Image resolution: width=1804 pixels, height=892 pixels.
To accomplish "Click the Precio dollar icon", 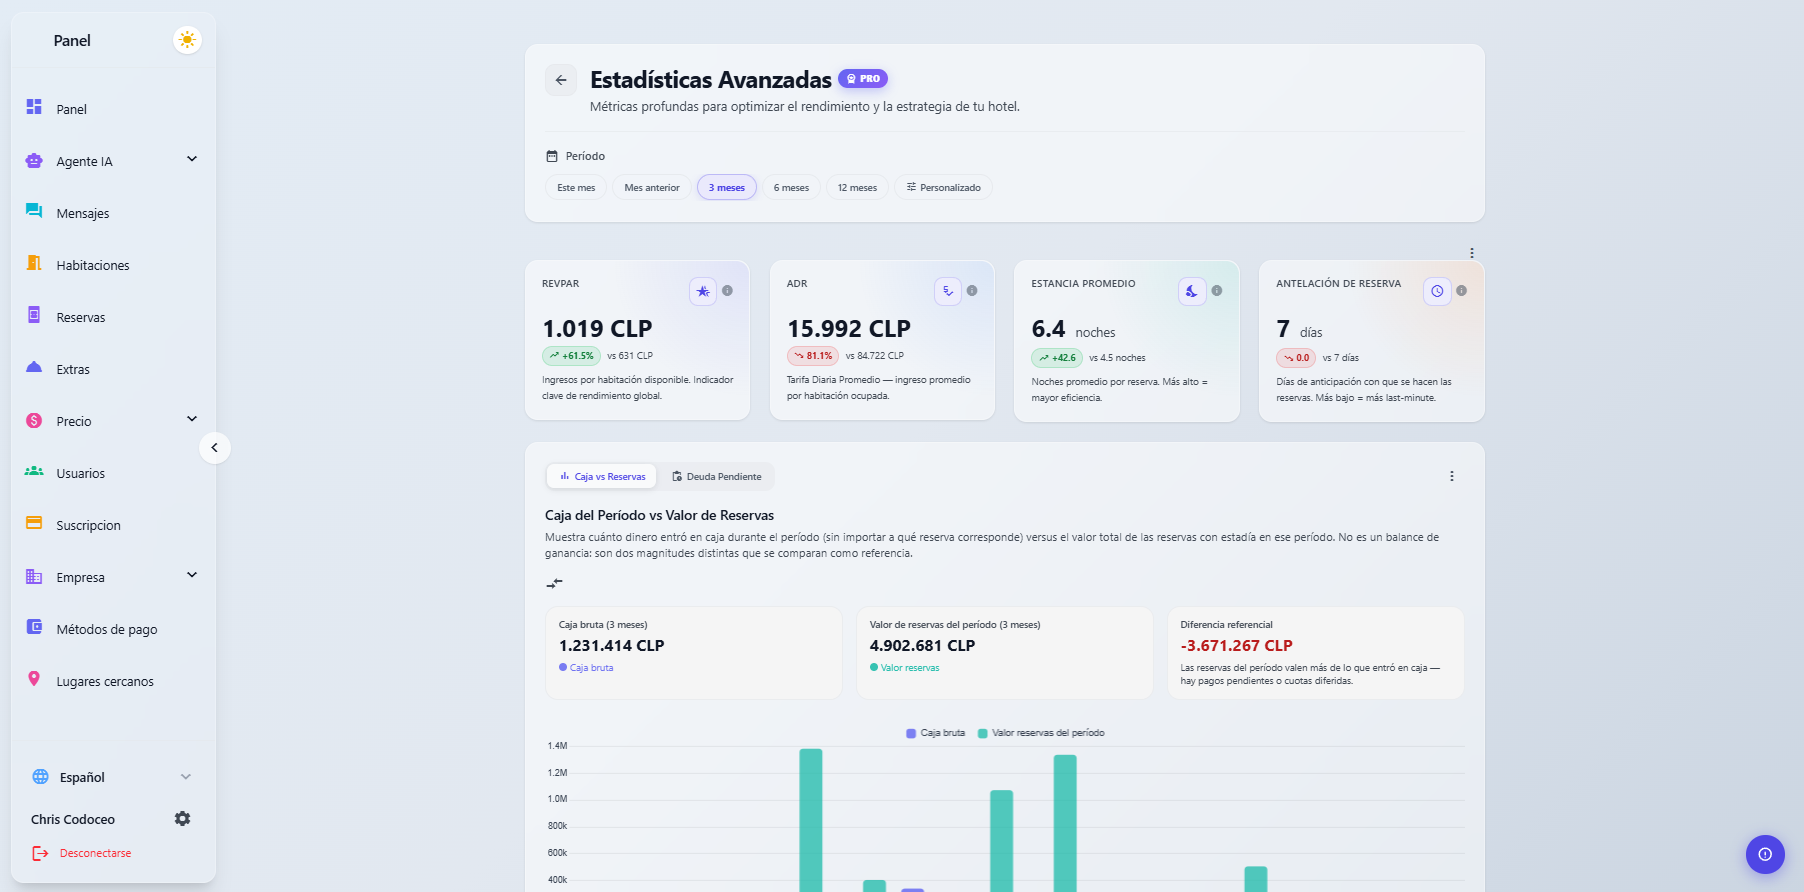I will (34, 420).
